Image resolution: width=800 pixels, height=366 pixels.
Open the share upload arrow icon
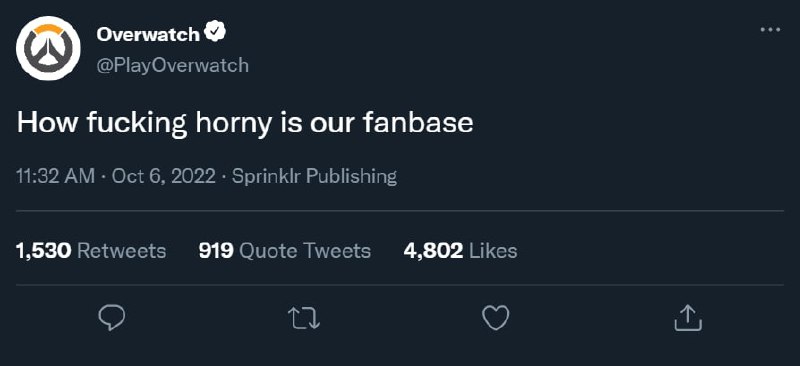tap(688, 318)
